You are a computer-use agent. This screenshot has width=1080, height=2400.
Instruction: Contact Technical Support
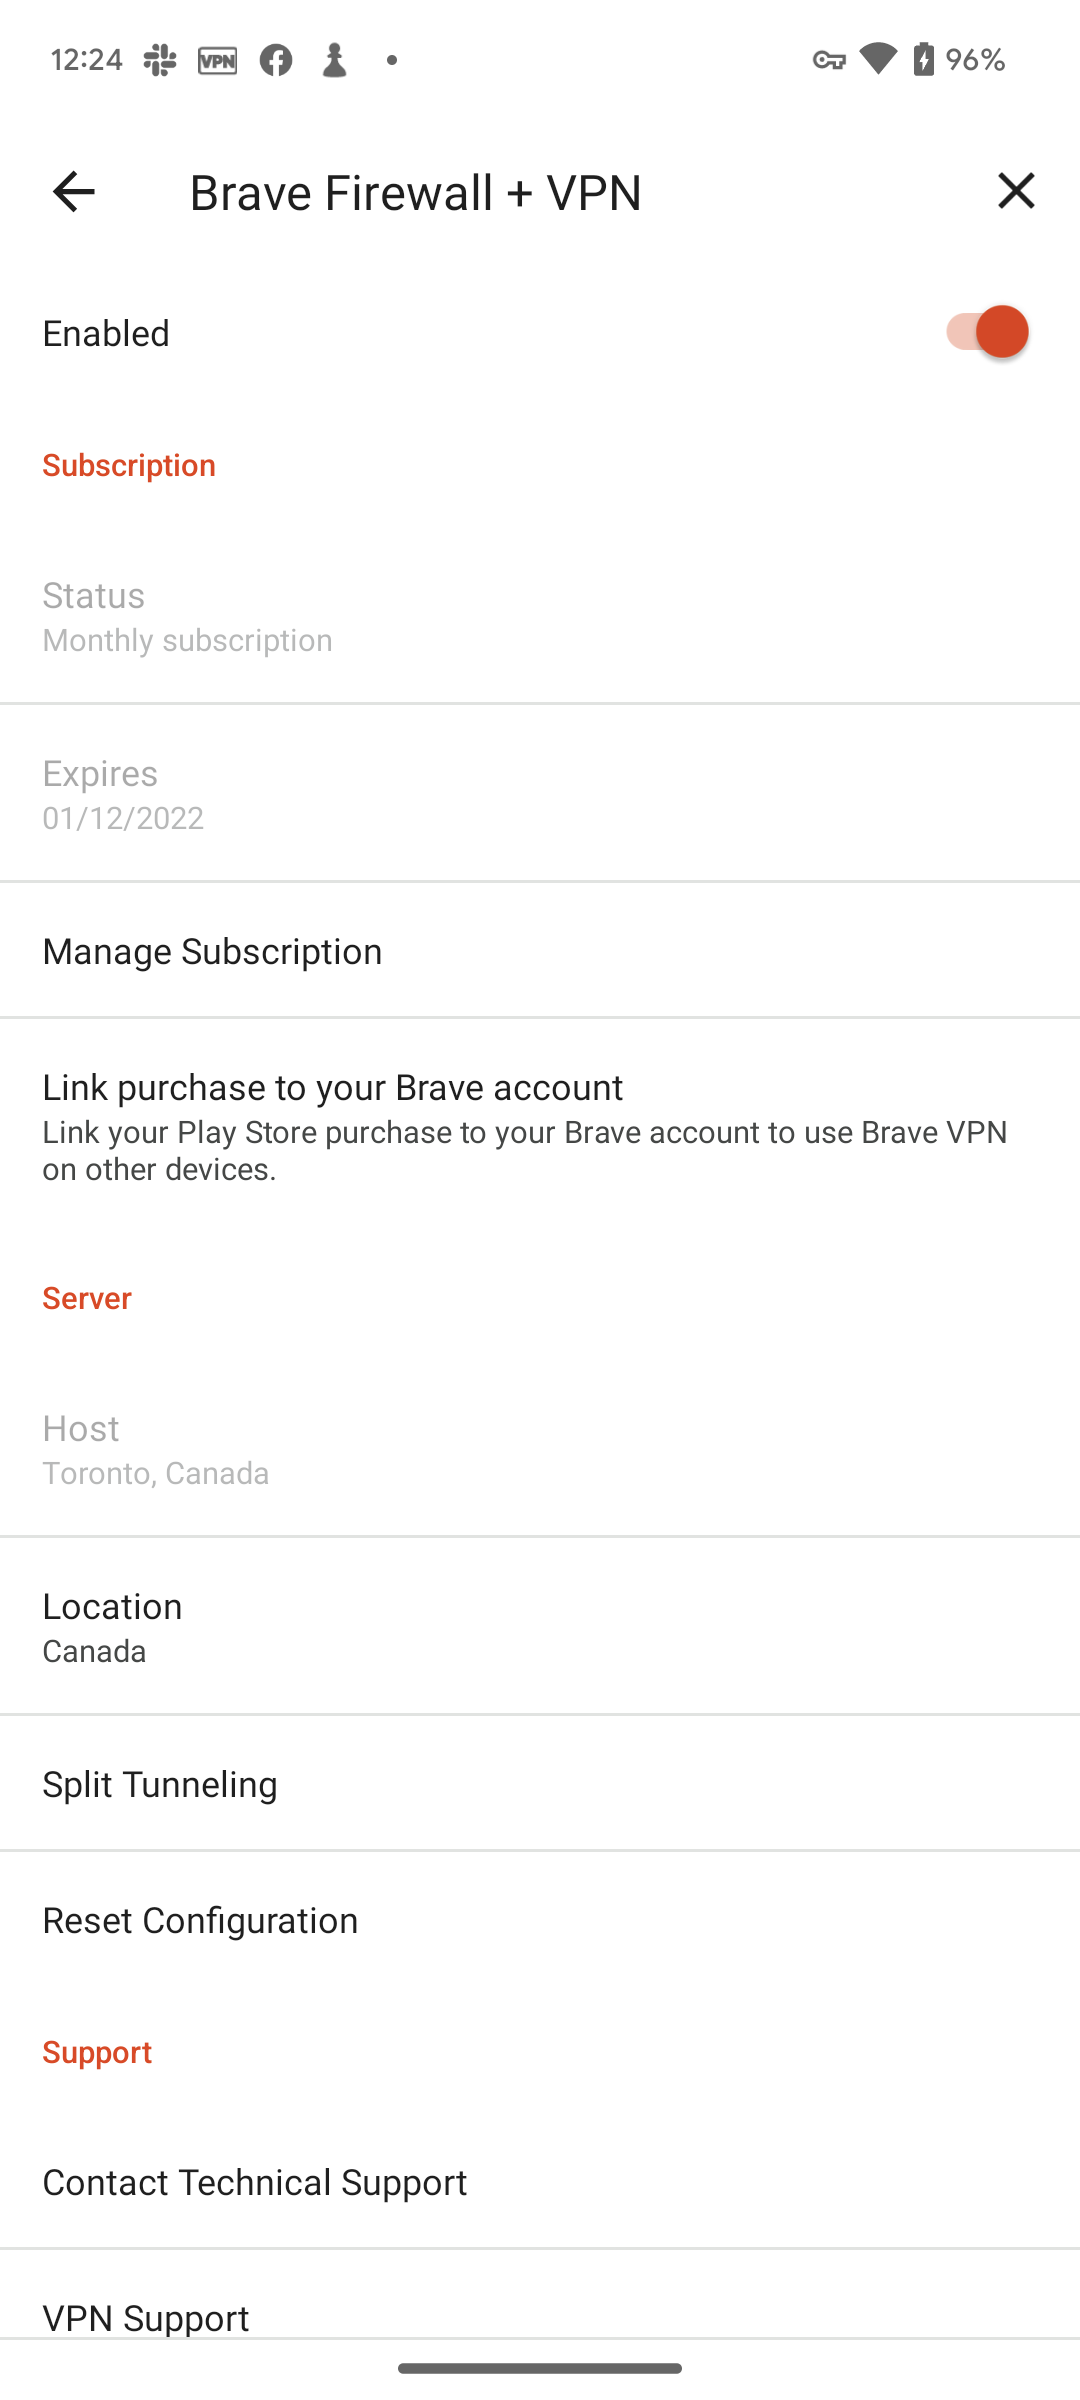coord(540,2182)
